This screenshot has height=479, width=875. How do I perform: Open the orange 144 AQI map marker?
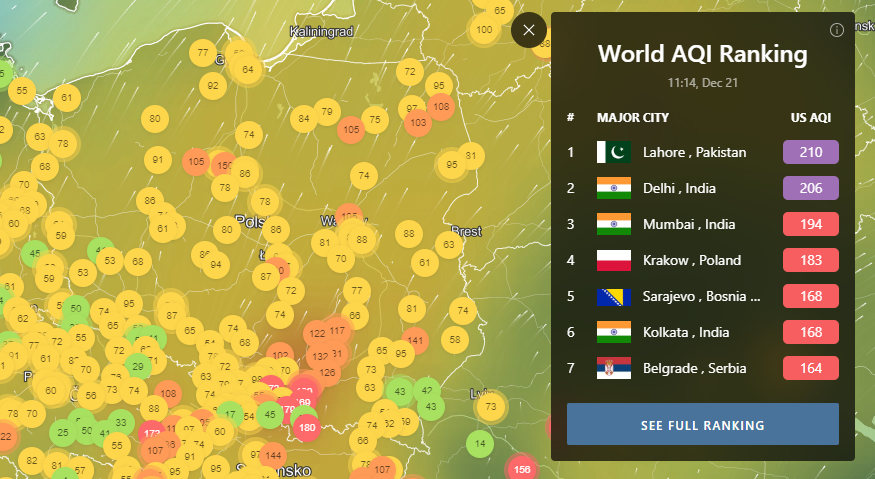click(x=273, y=456)
